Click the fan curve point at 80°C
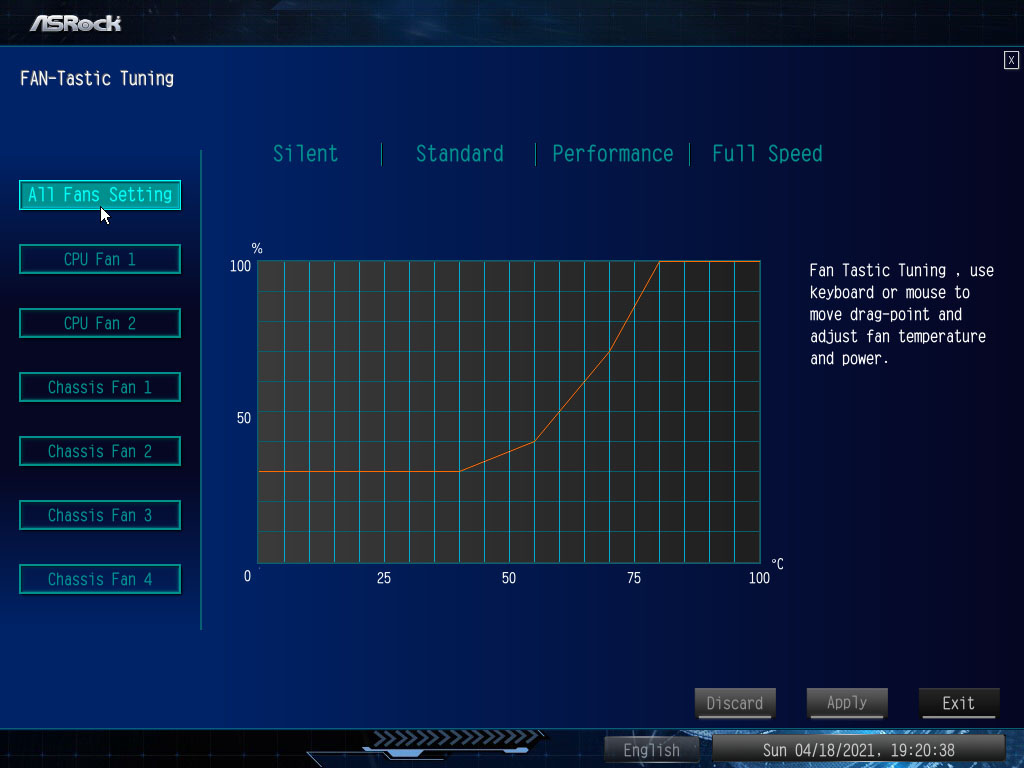Viewport: 1024px width, 768px height. click(x=660, y=261)
